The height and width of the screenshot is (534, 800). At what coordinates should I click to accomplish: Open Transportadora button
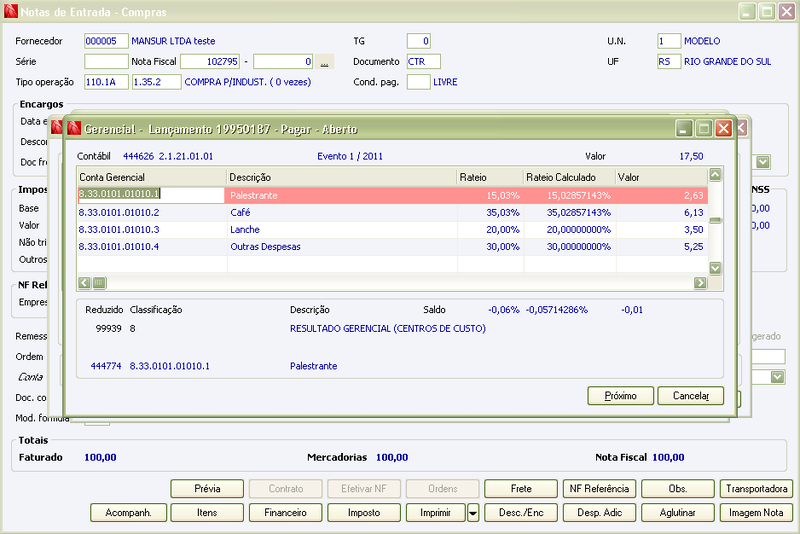pos(756,489)
